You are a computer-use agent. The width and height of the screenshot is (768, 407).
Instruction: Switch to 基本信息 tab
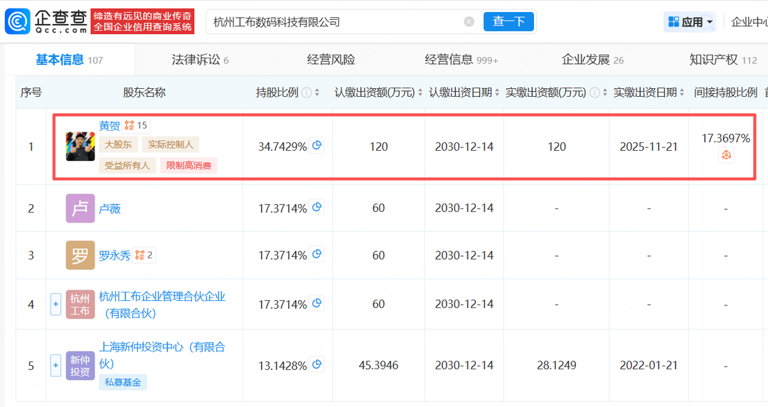pos(70,60)
